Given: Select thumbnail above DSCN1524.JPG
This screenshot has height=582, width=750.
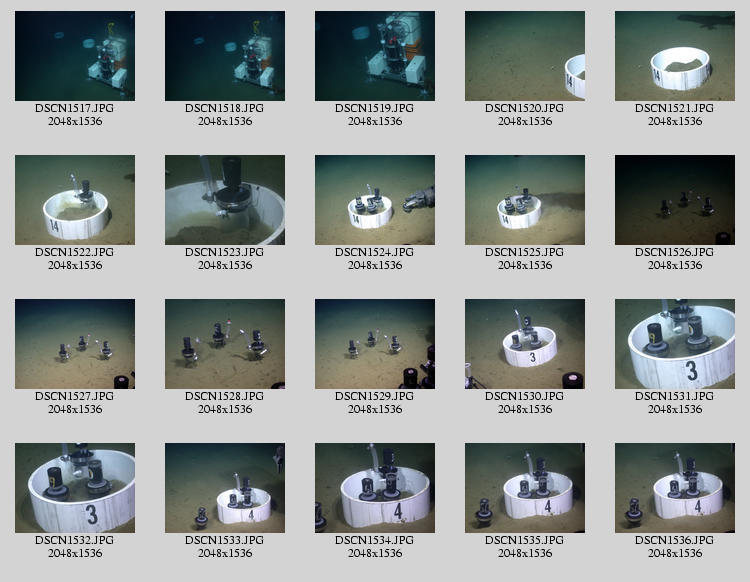Looking at the screenshot, I should click(x=375, y=200).
